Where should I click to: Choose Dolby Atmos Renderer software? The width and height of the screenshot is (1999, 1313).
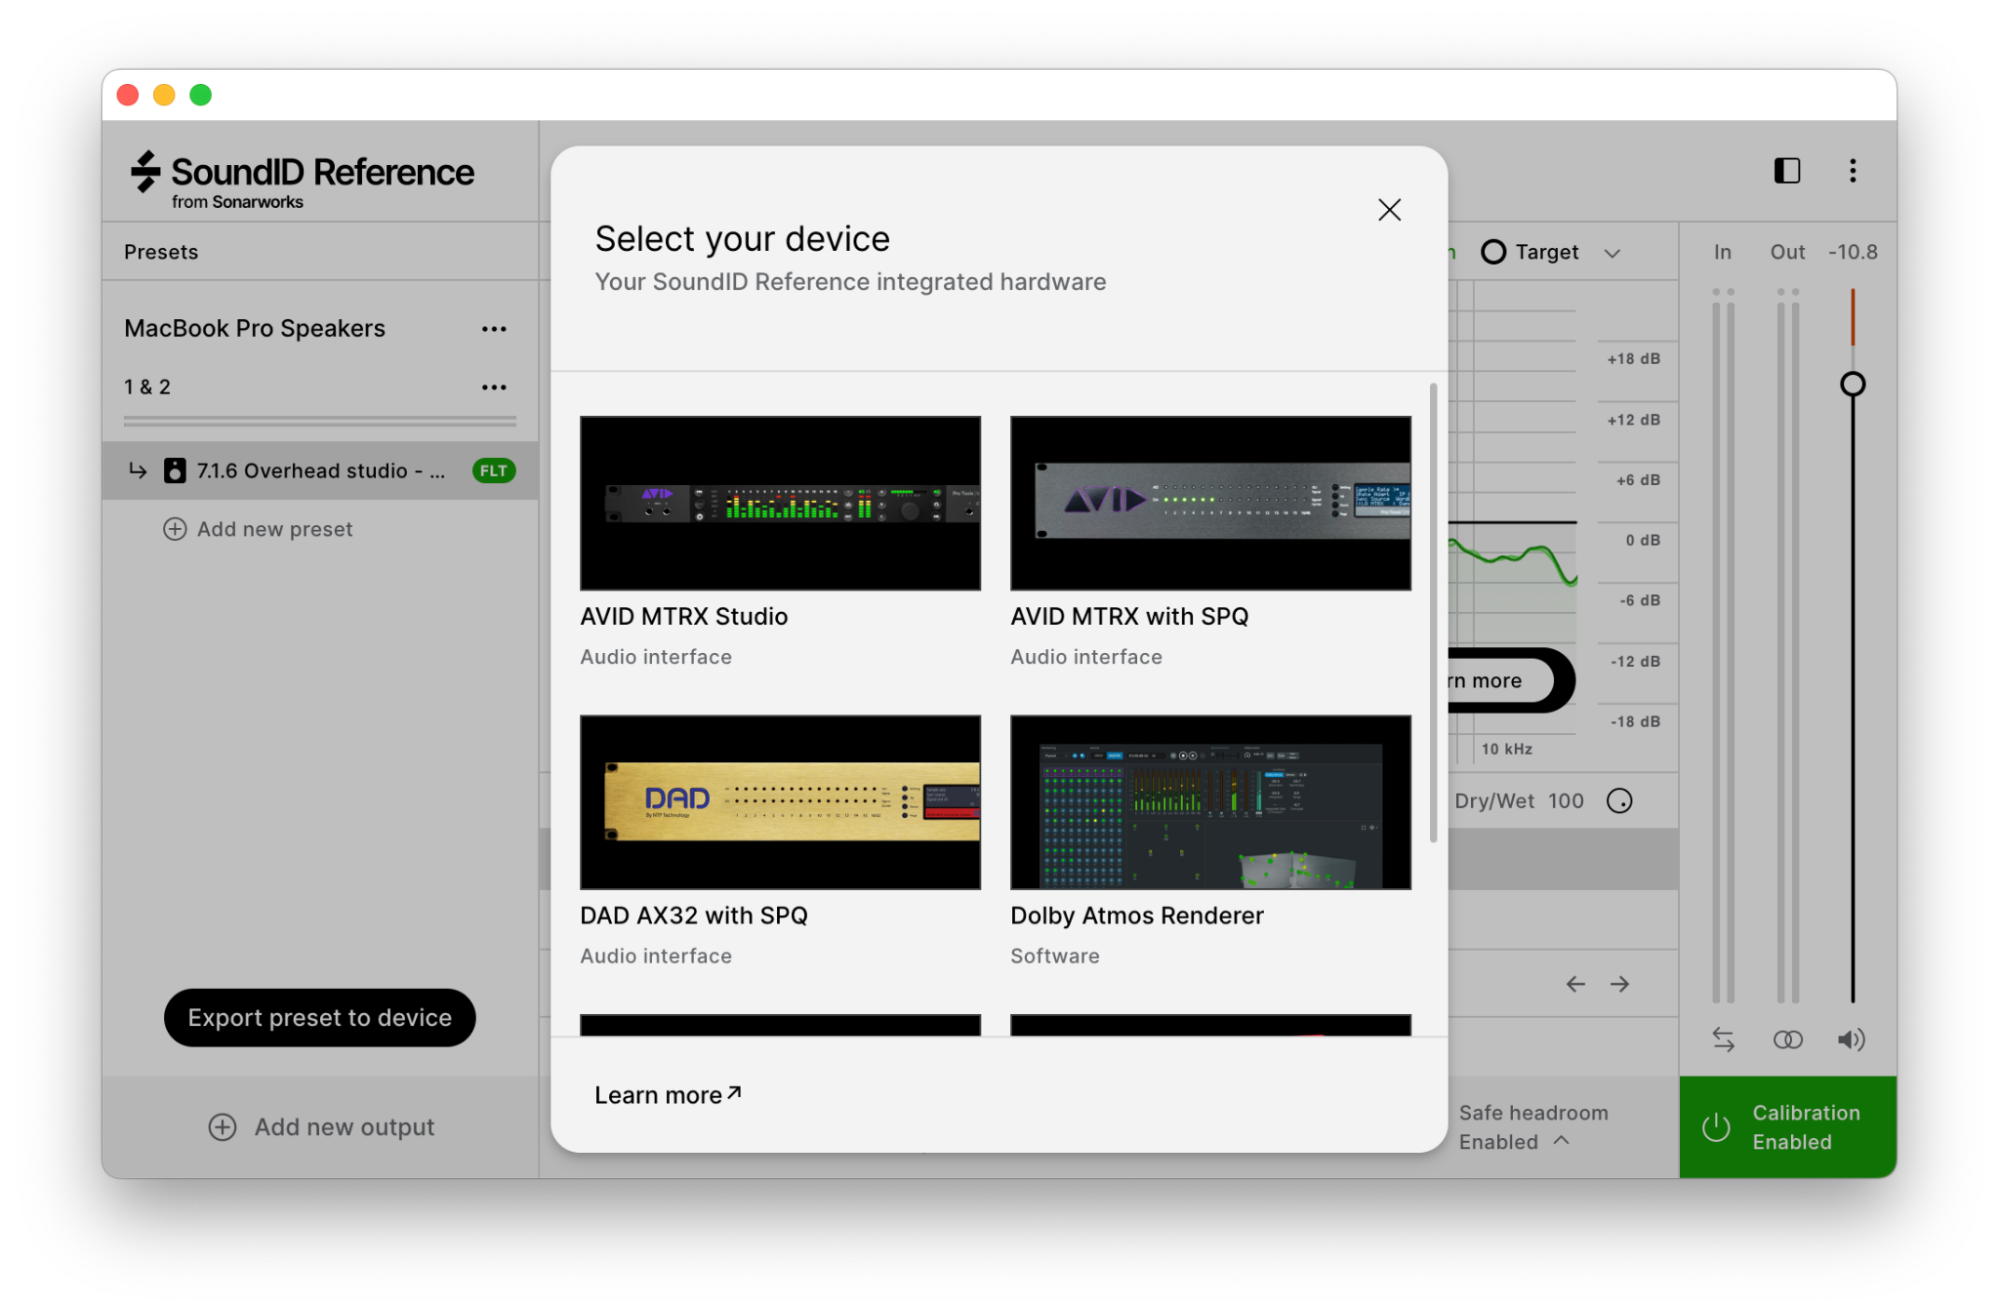(1210, 802)
